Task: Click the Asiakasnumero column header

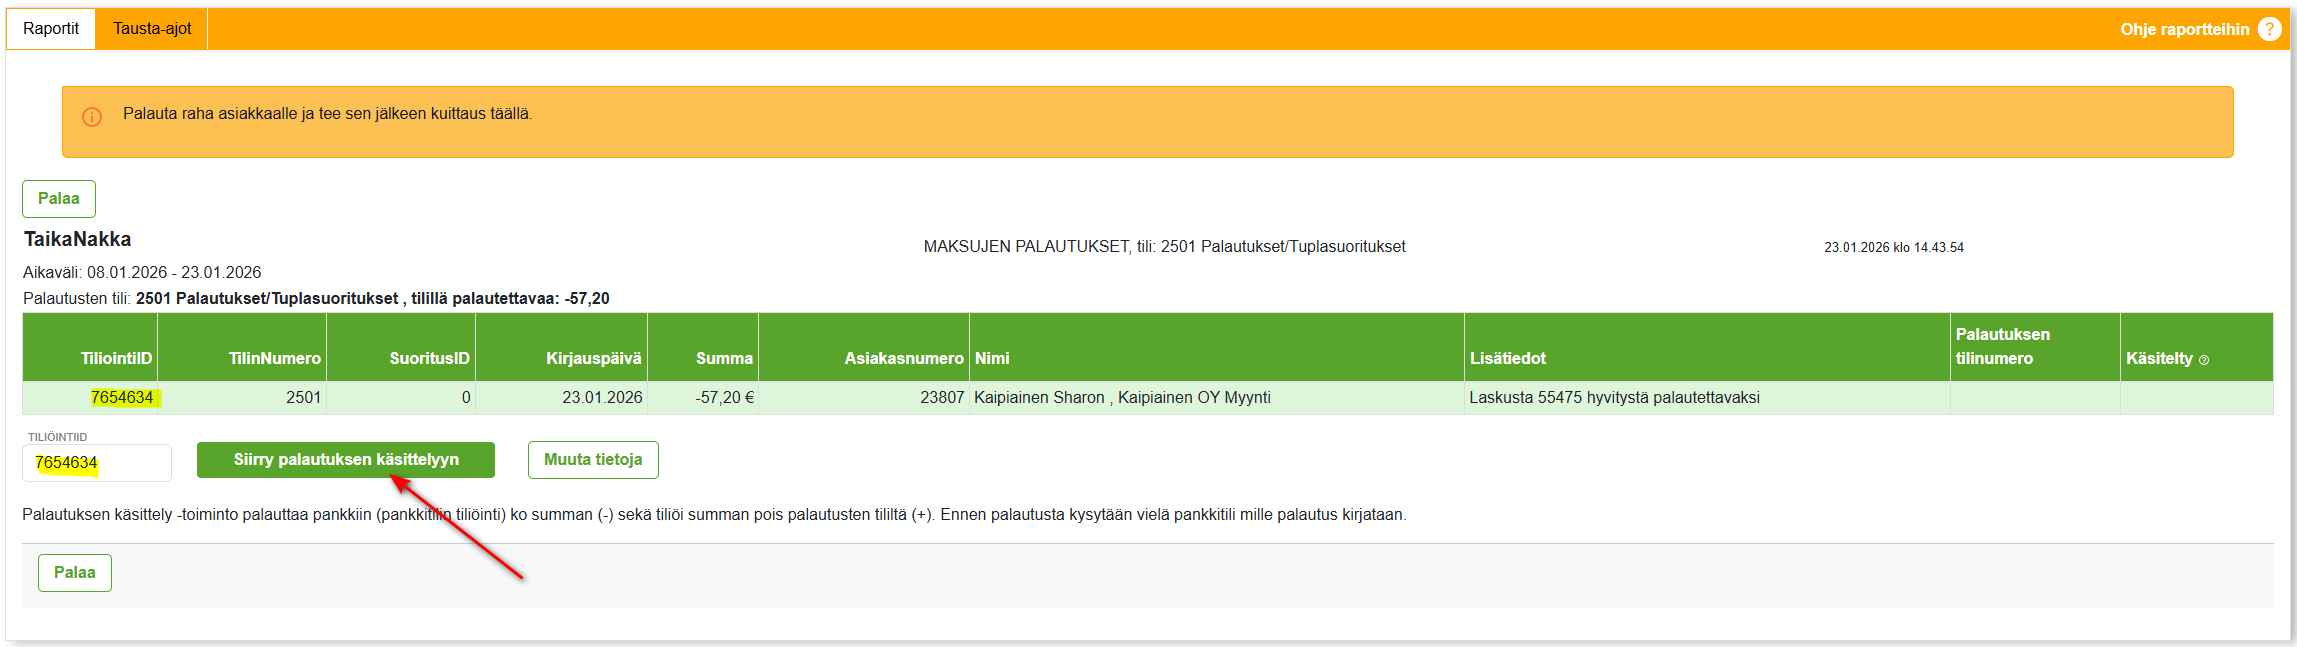Action: [x=903, y=358]
